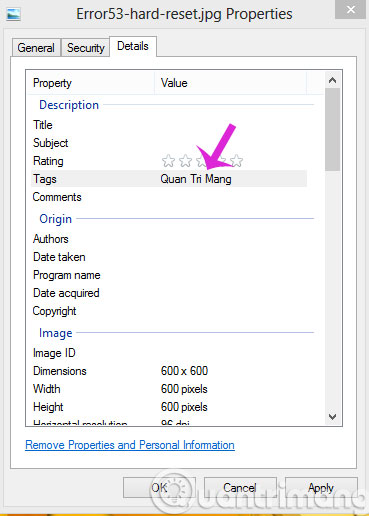Image resolution: width=369 pixels, height=516 pixels.
Task: Select the Date acquired property row
Action: click(x=170, y=293)
